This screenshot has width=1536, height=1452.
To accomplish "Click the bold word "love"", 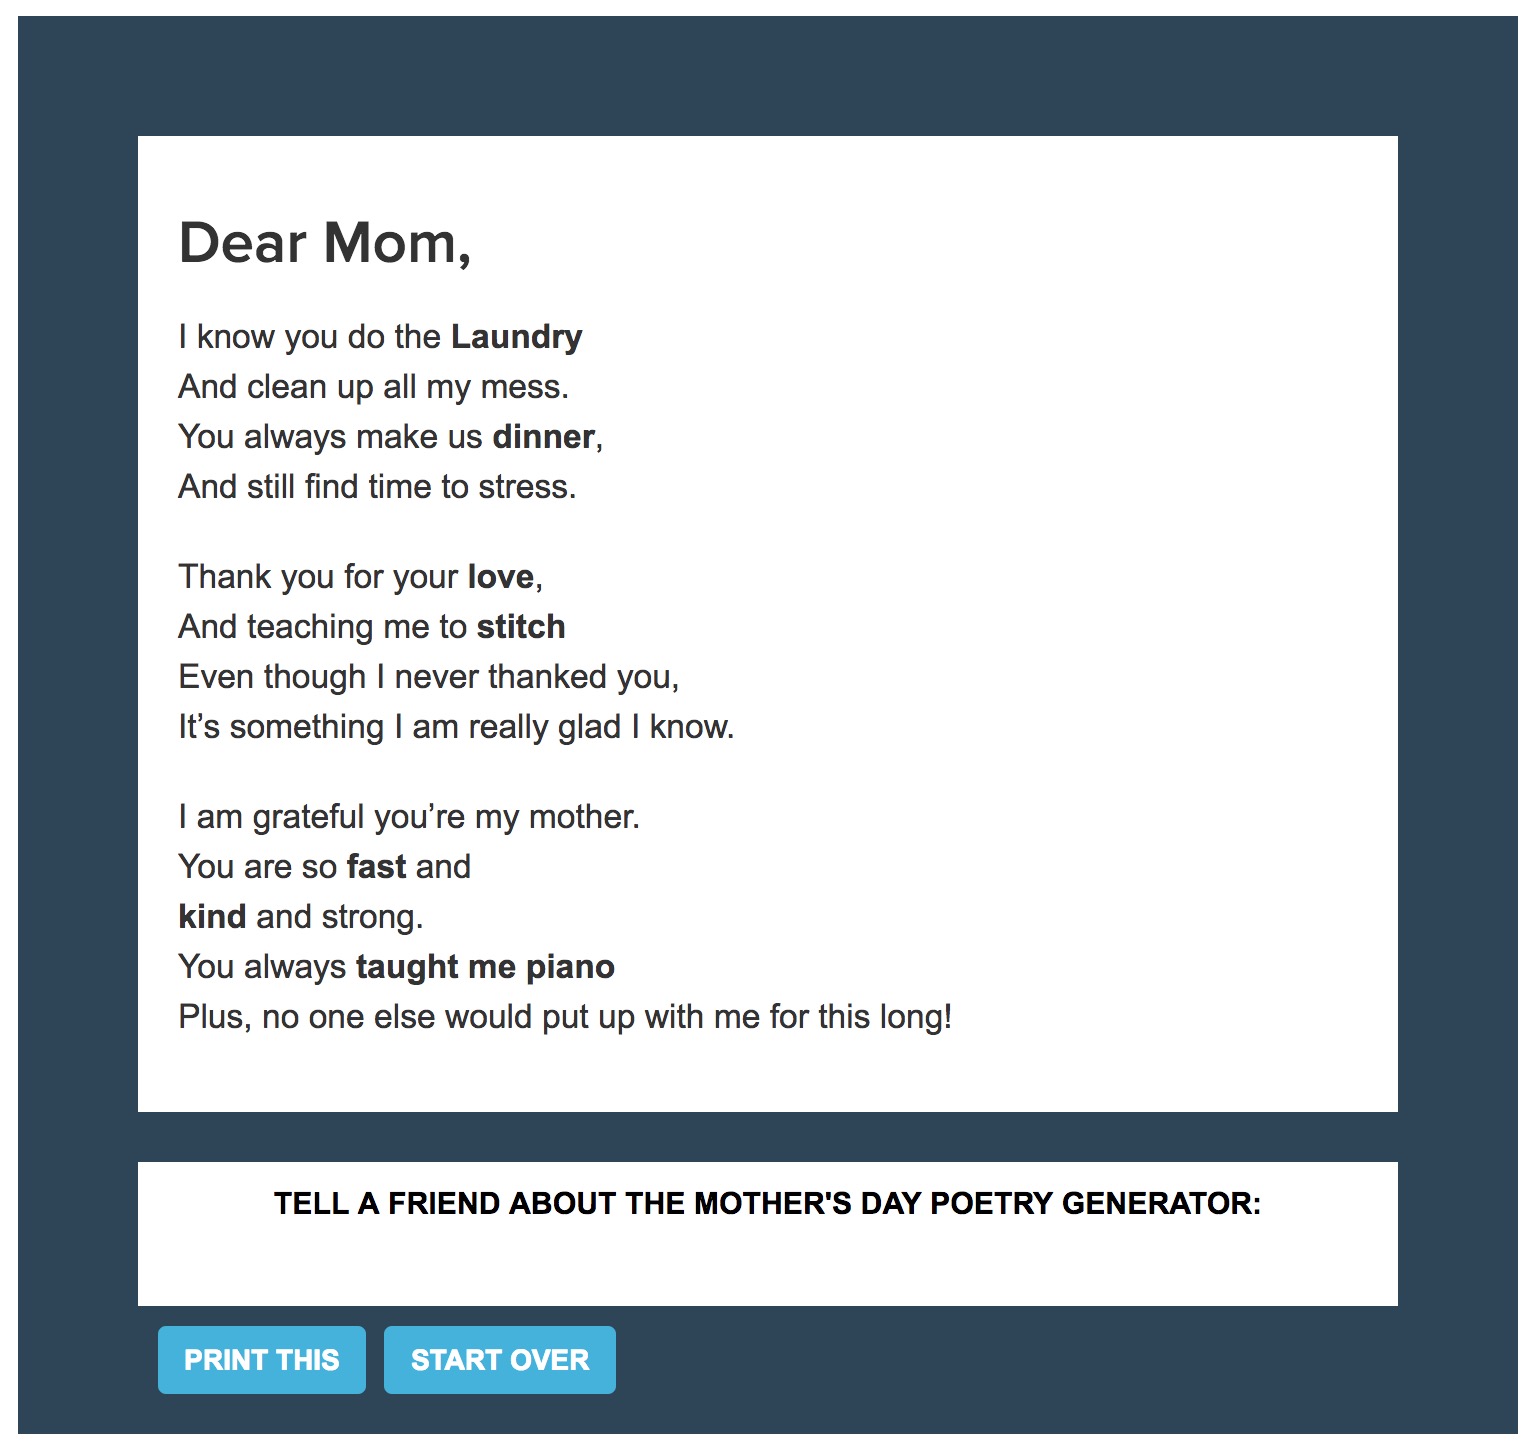I will (500, 577).
